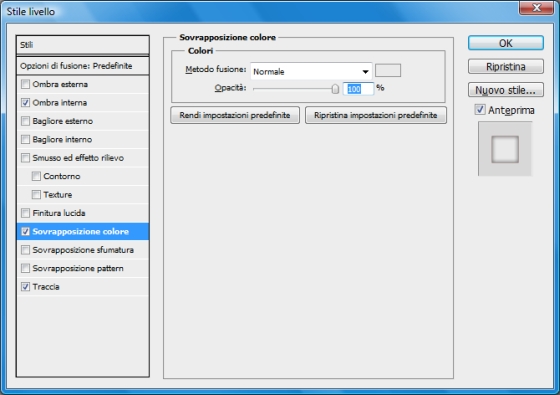Enable the Ombra esterna checkbox

(x=25, y=84)
